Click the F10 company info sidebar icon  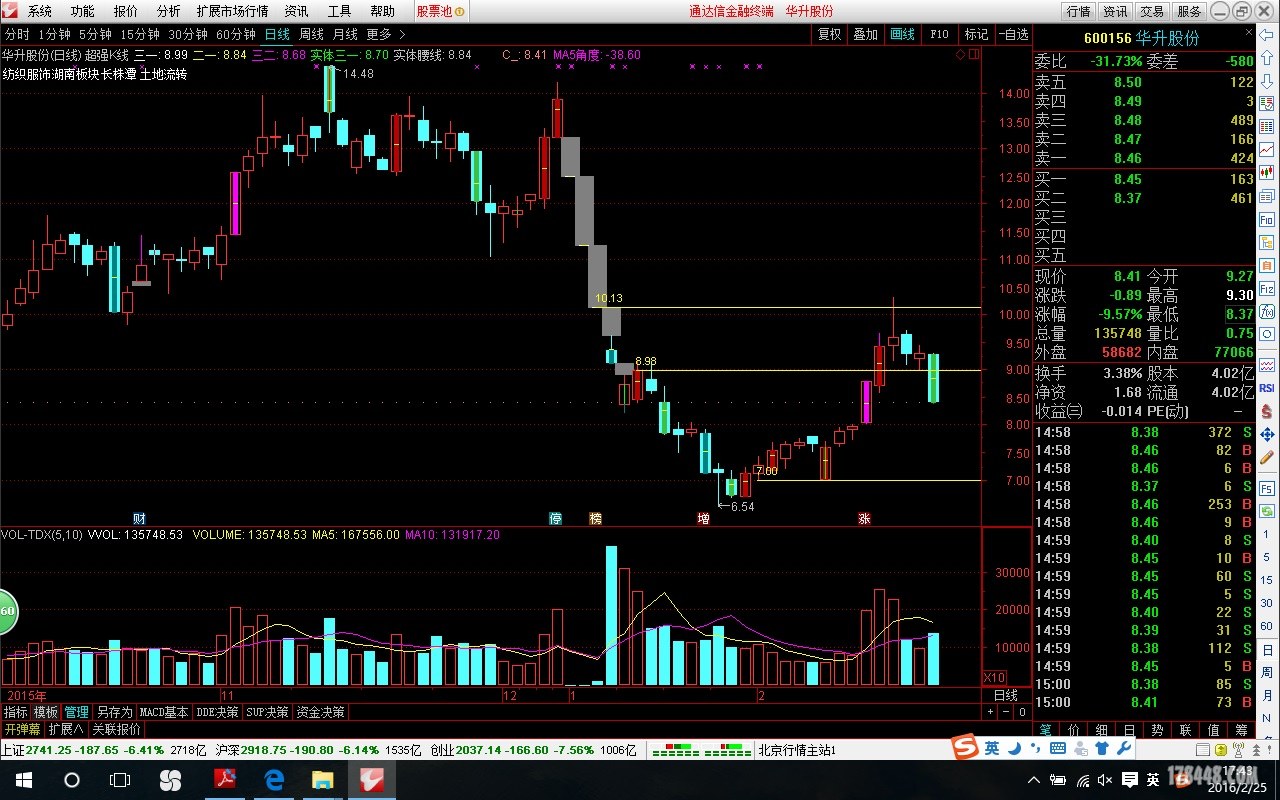(x=1267, y=219)
